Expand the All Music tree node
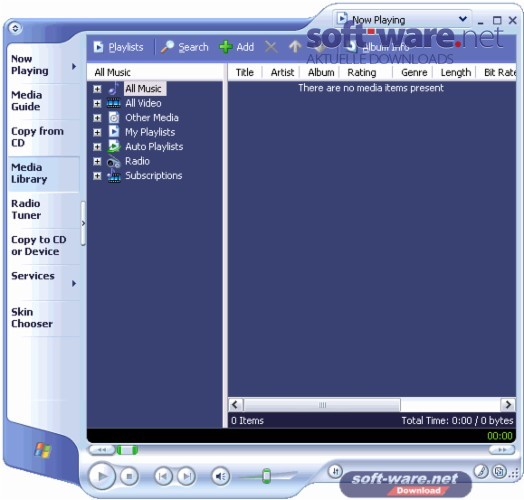This screenshot has width=524, height=500. coord(97,89)
